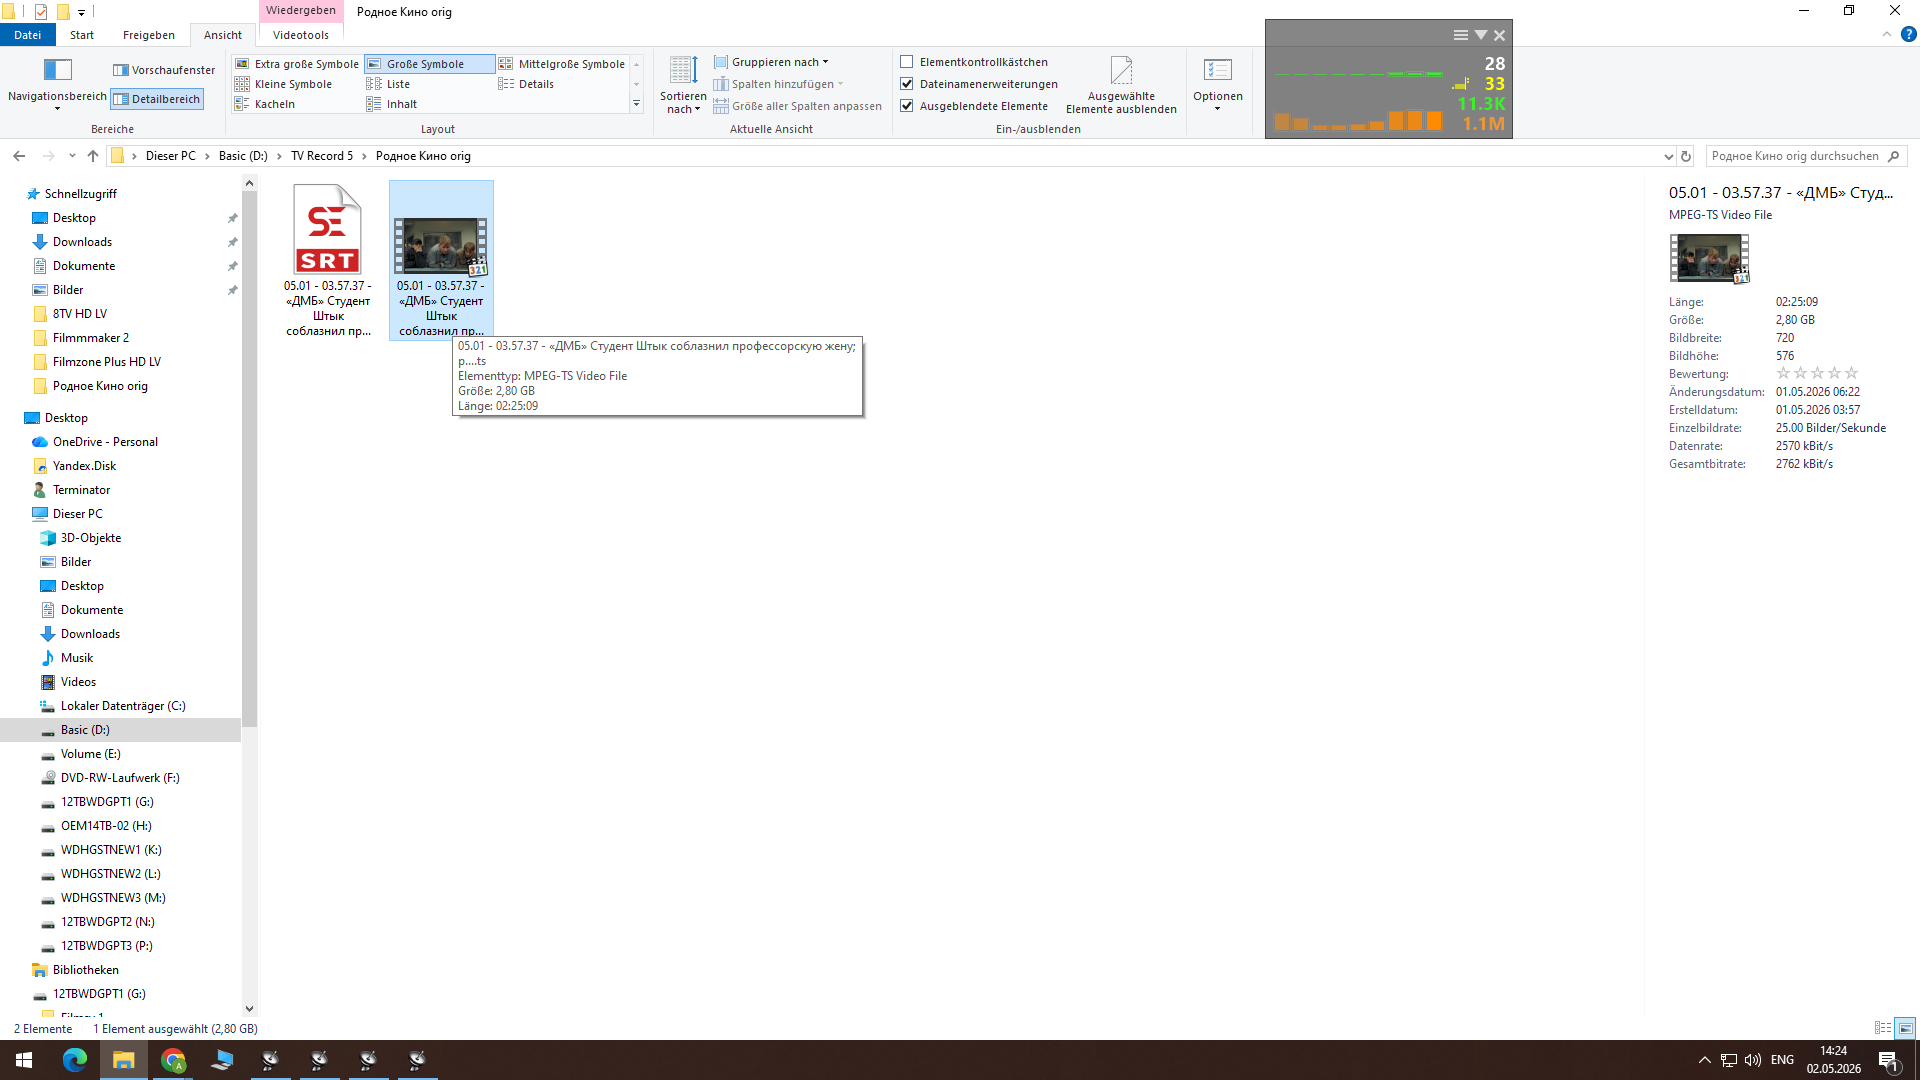Viewport: 1920px width, 1080px height.
Task: Open the Videotools ribbon tab
Action: tap(301, 35)
